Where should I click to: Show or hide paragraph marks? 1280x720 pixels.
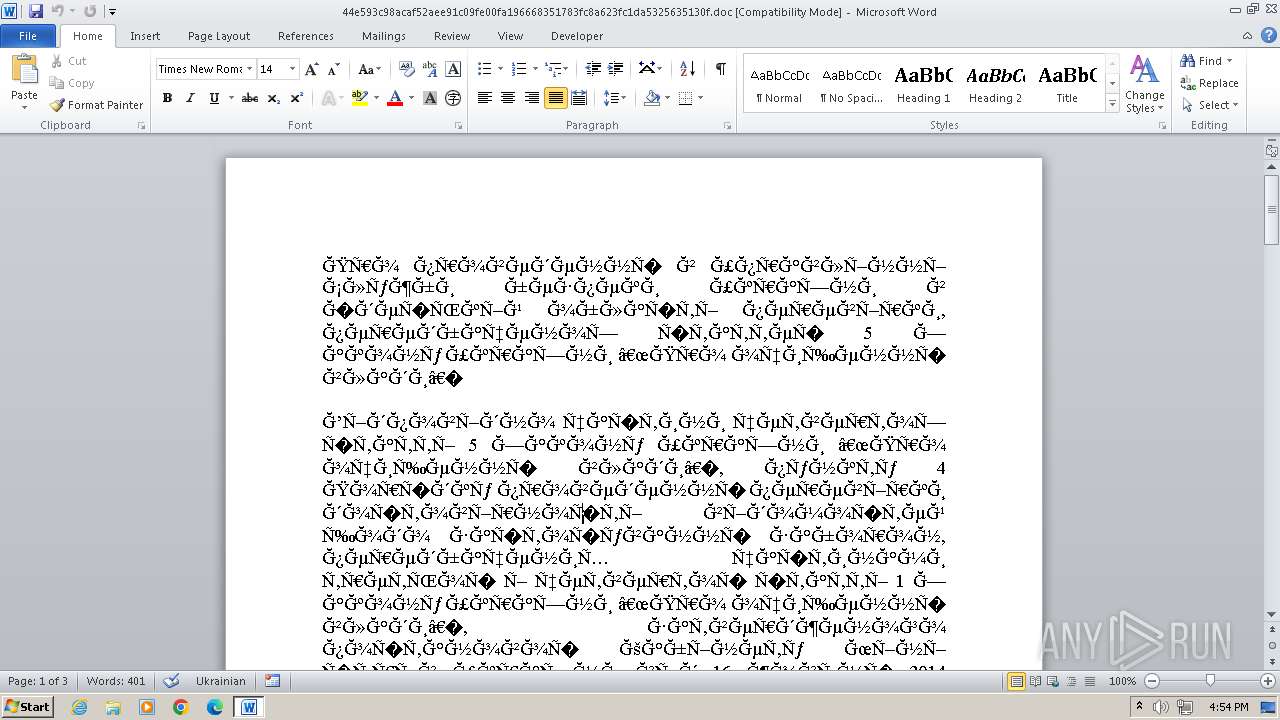click(720, 69)
